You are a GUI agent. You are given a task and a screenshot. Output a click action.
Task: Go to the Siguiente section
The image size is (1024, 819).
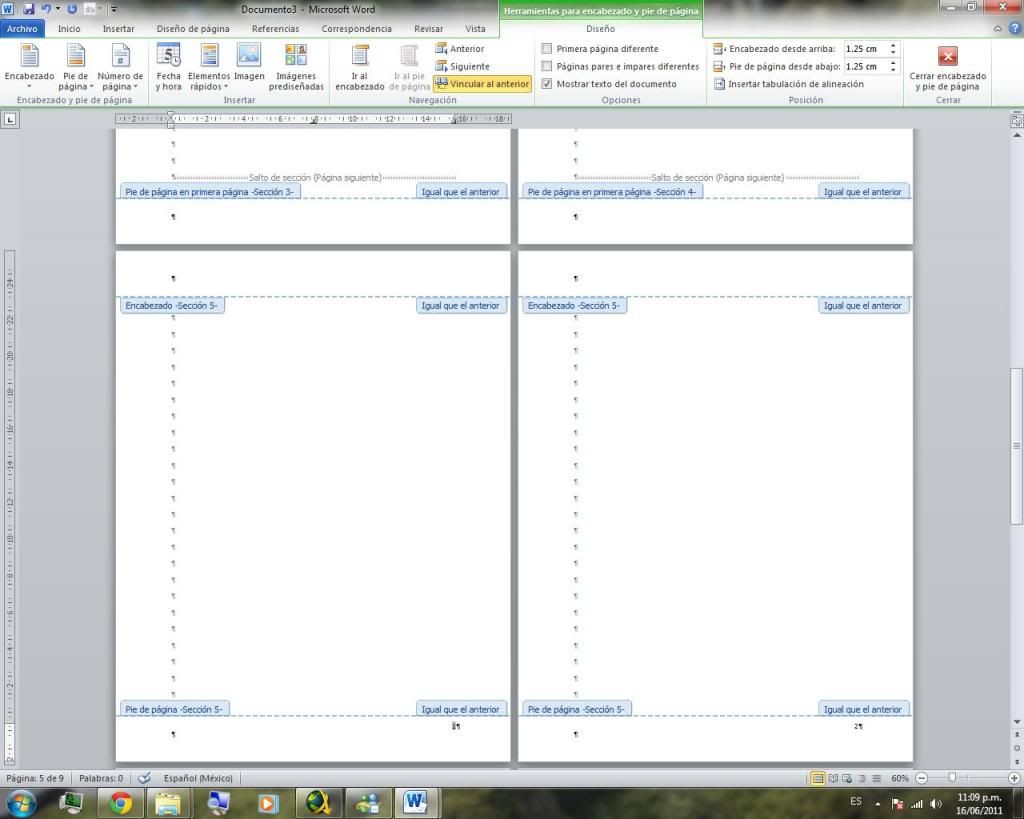(462, 66)
